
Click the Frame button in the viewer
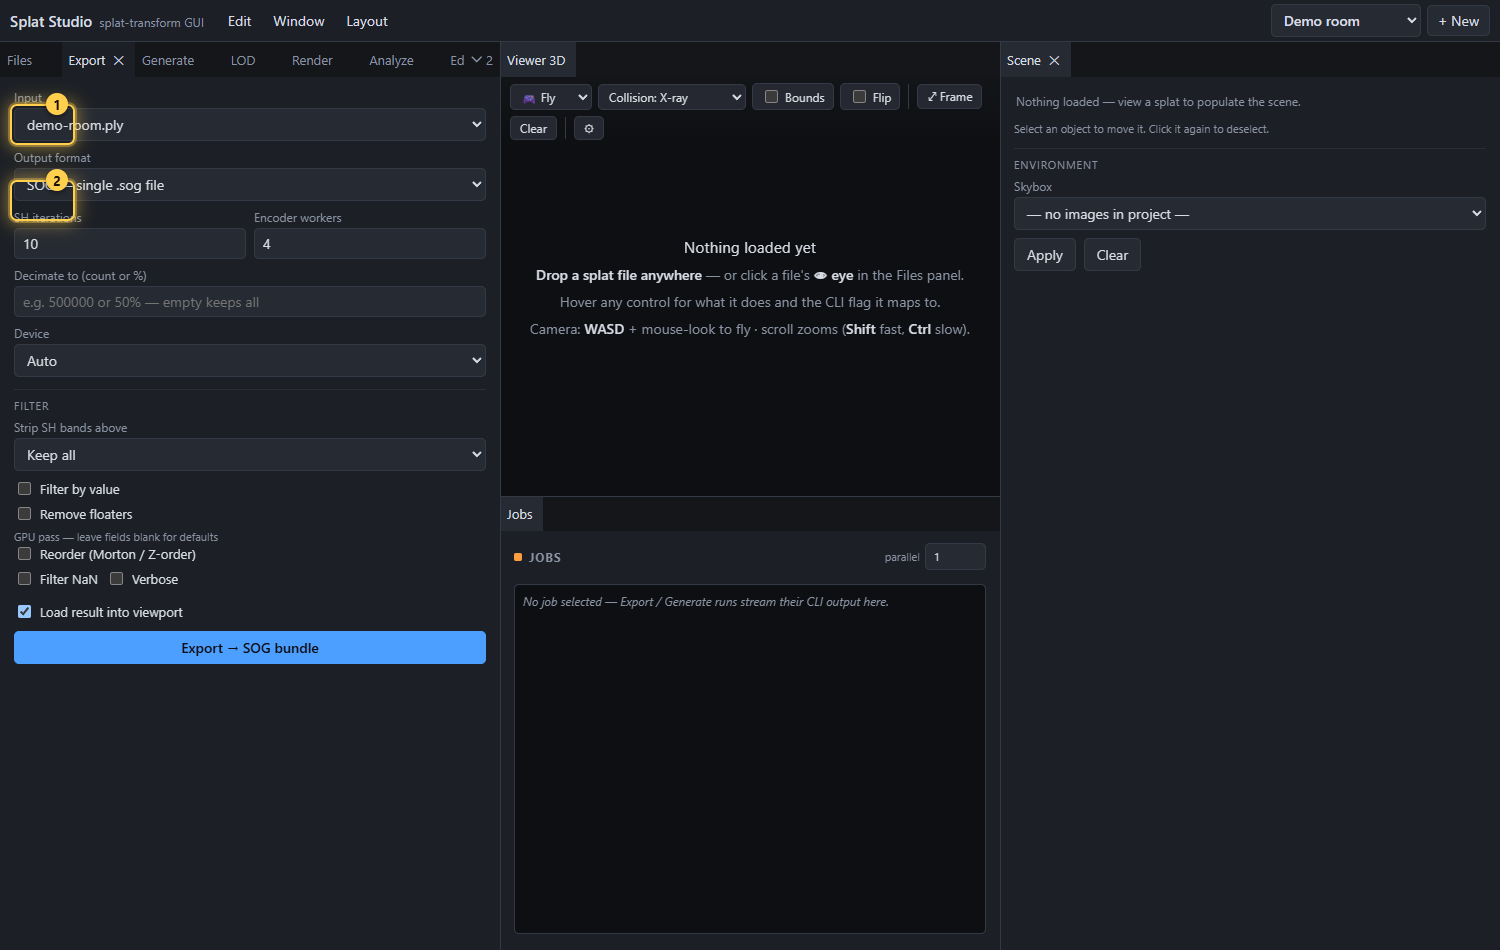click(949, 97)
